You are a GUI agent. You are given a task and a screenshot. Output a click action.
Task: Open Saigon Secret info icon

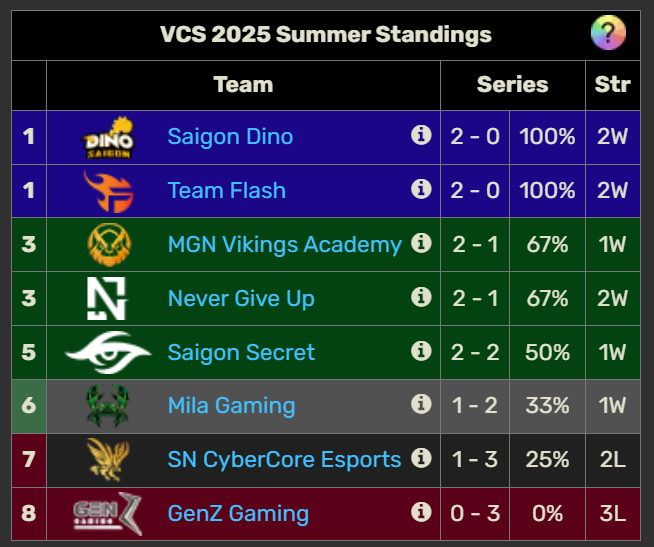tap(421, 351)
